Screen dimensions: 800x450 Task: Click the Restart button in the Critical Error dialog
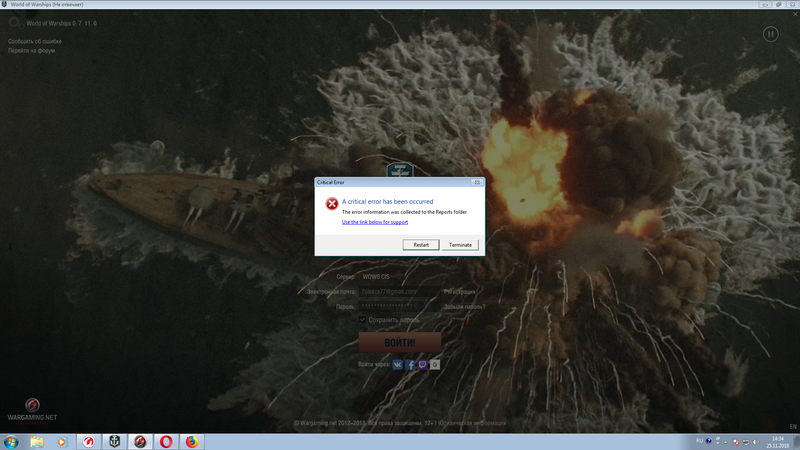[421, 245]
